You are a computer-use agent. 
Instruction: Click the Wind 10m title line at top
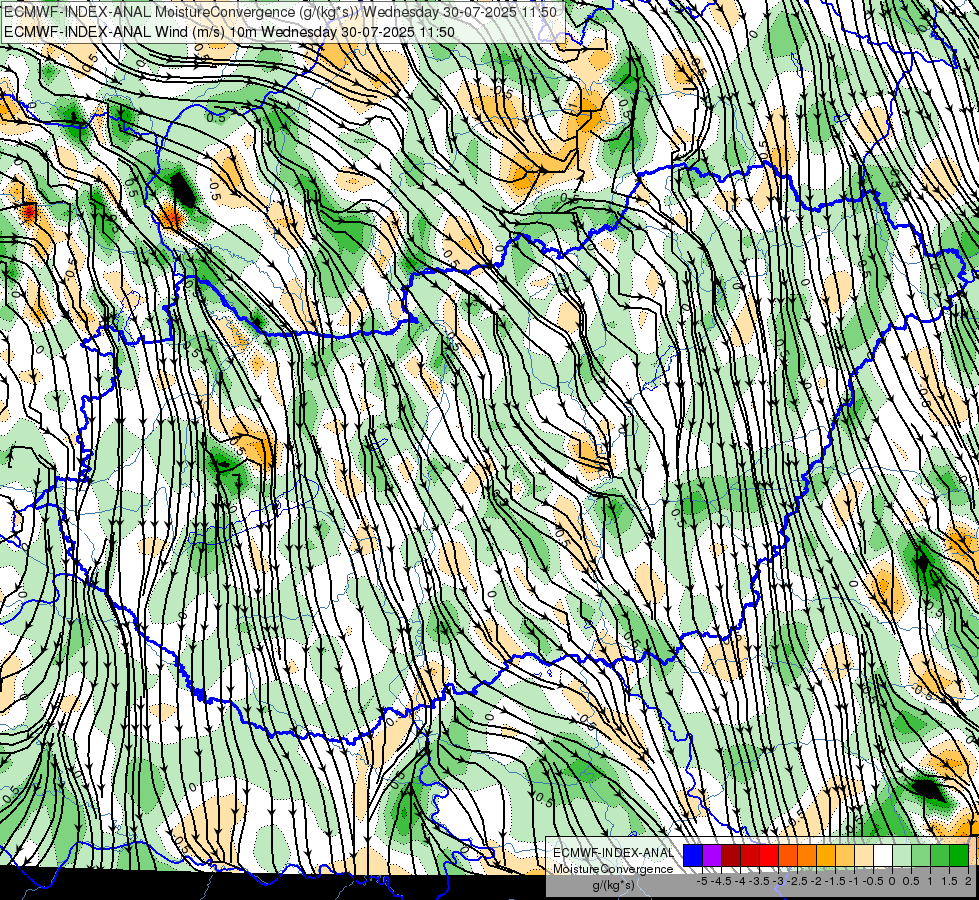(229, 31)
